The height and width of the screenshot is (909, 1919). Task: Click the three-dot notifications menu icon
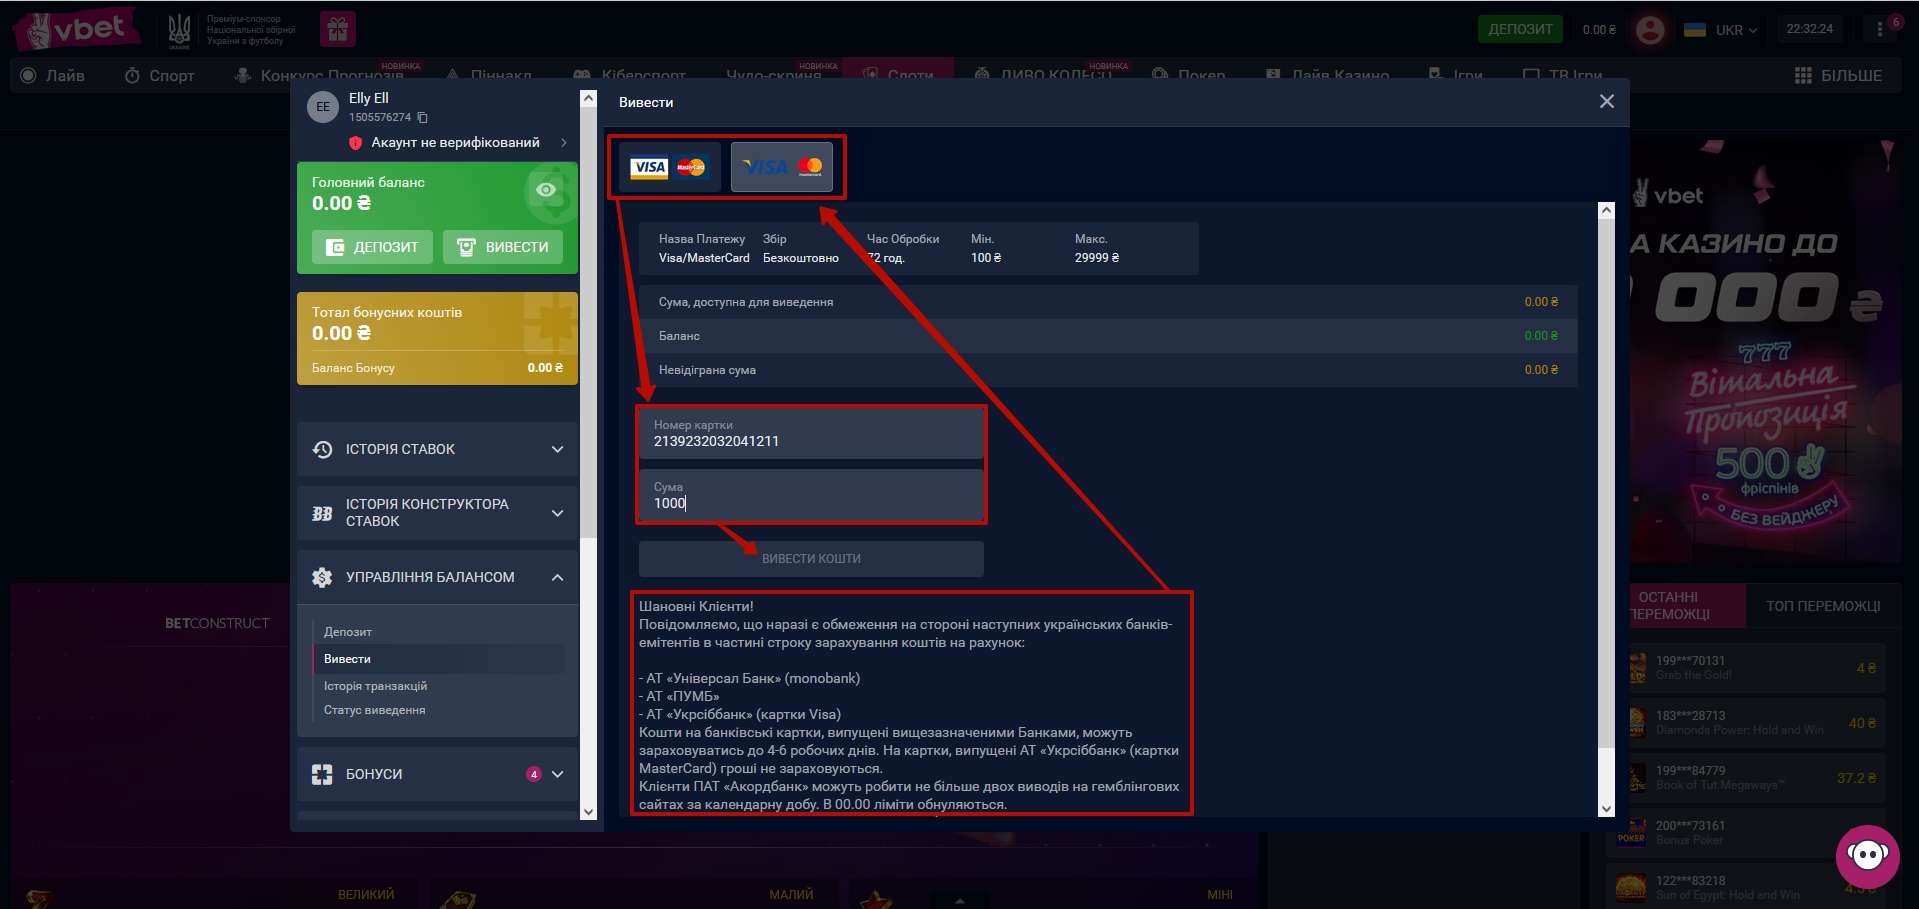1880,30
